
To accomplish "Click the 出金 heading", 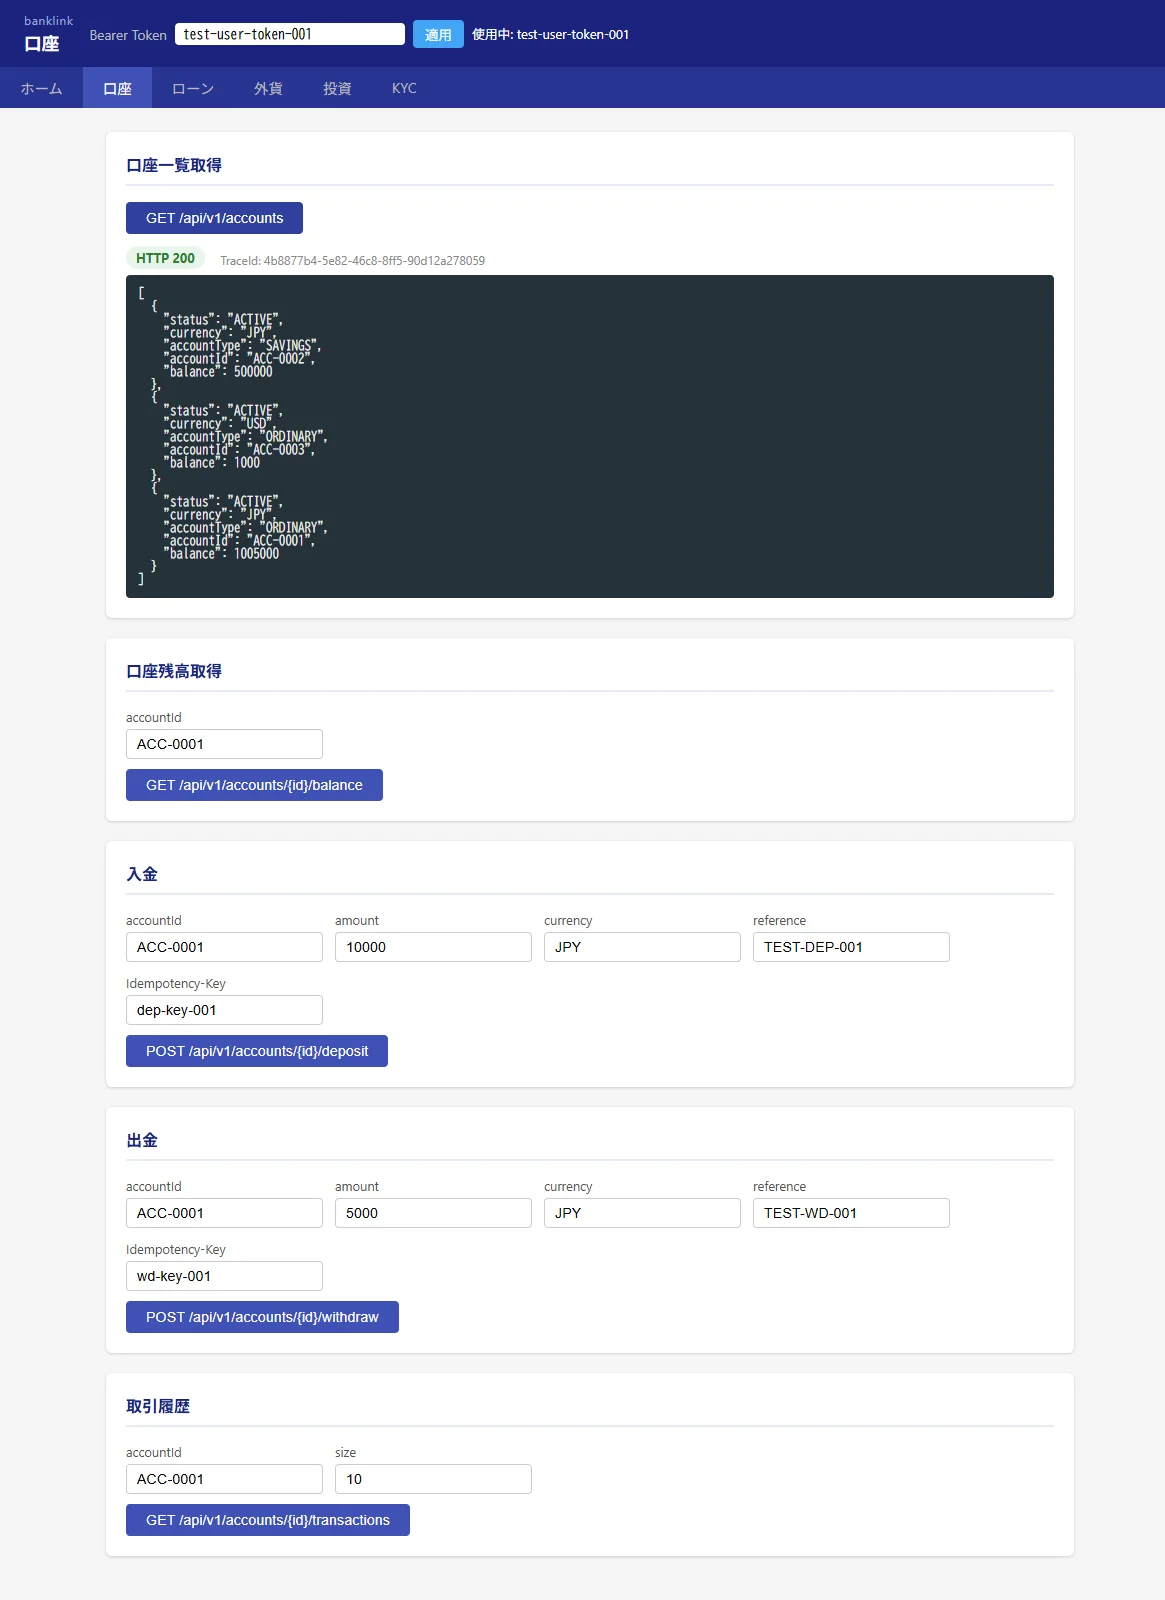I will pos(142,1140).
